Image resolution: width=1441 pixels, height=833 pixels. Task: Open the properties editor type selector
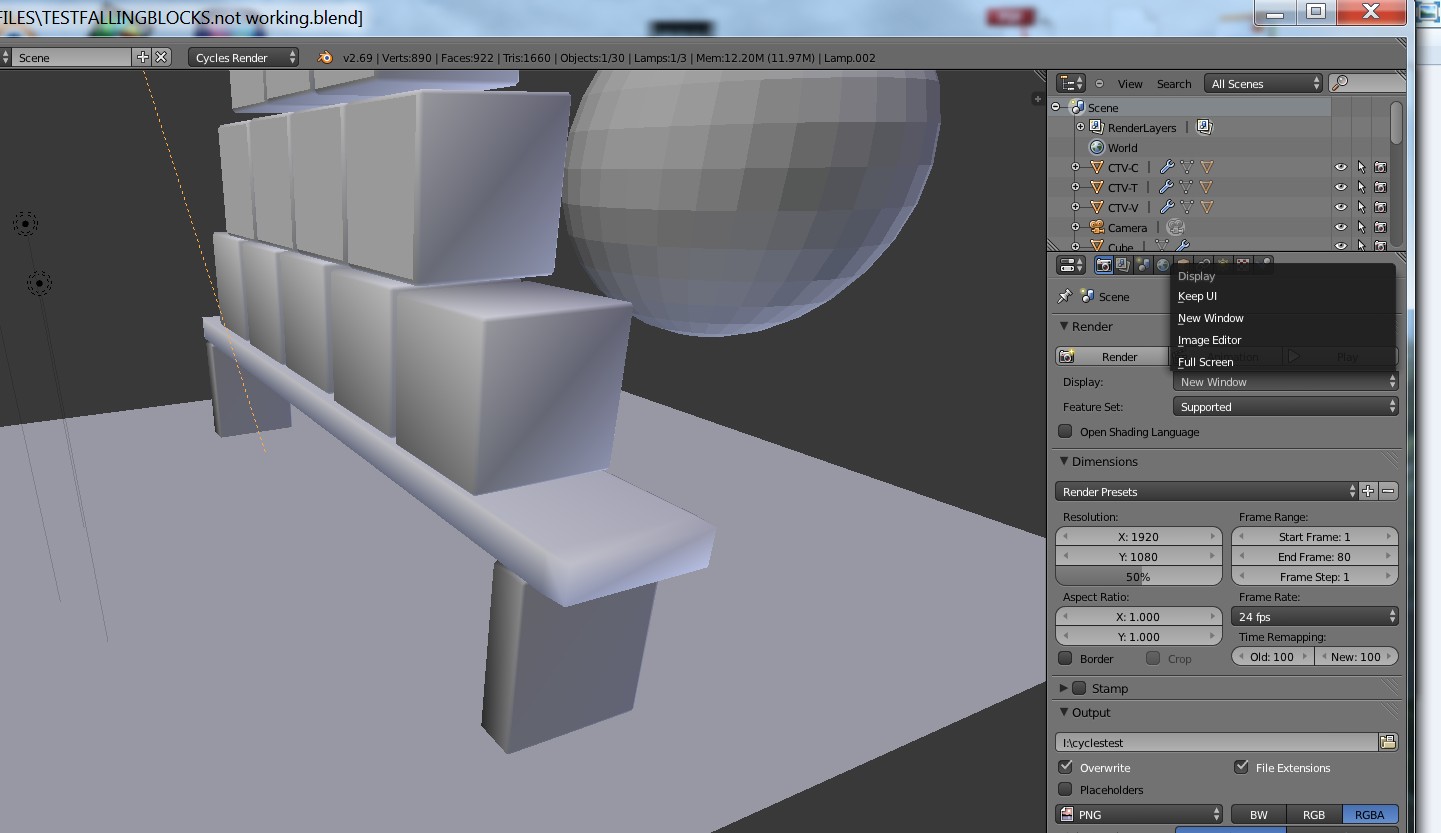click(1071, 265)
